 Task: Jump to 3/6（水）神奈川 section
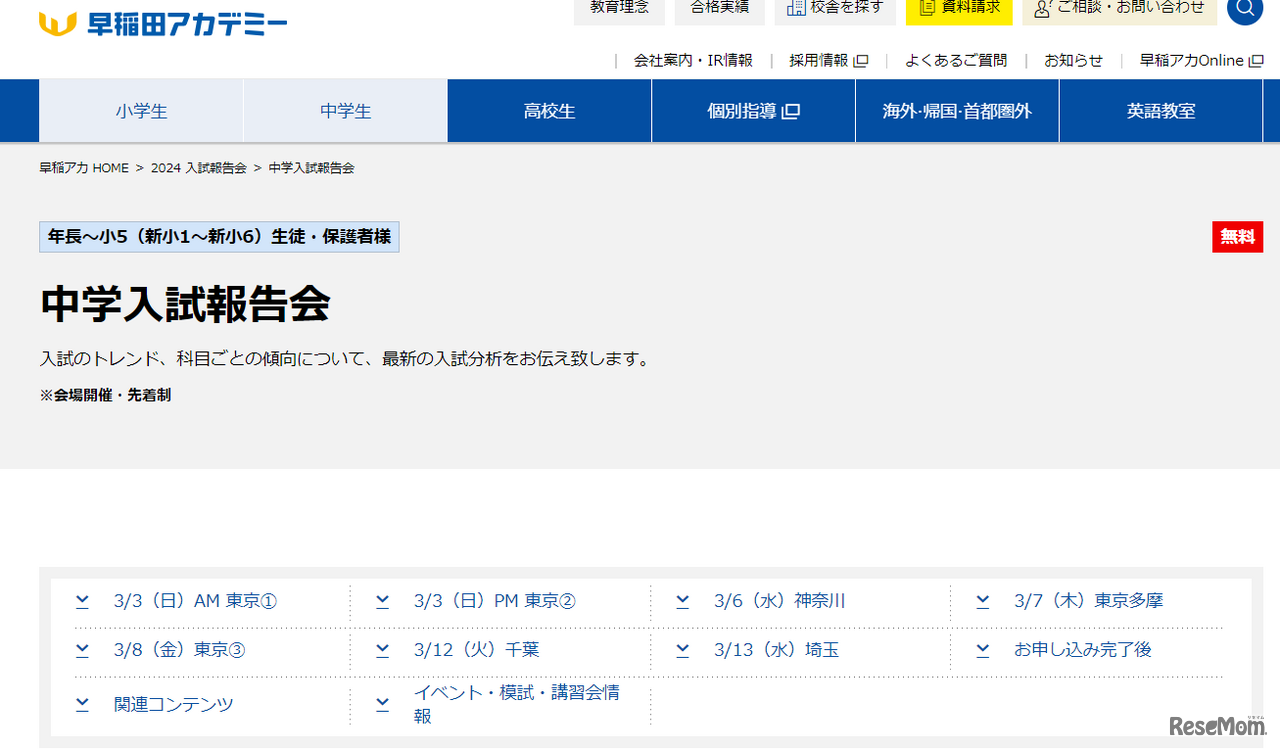click(x=780, y=601)
